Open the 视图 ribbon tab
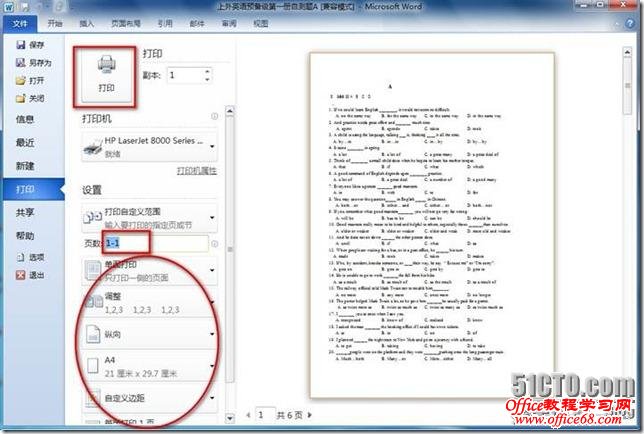Image resolution: width=644 pixels, height=434 pixels. tap(261, 23)
